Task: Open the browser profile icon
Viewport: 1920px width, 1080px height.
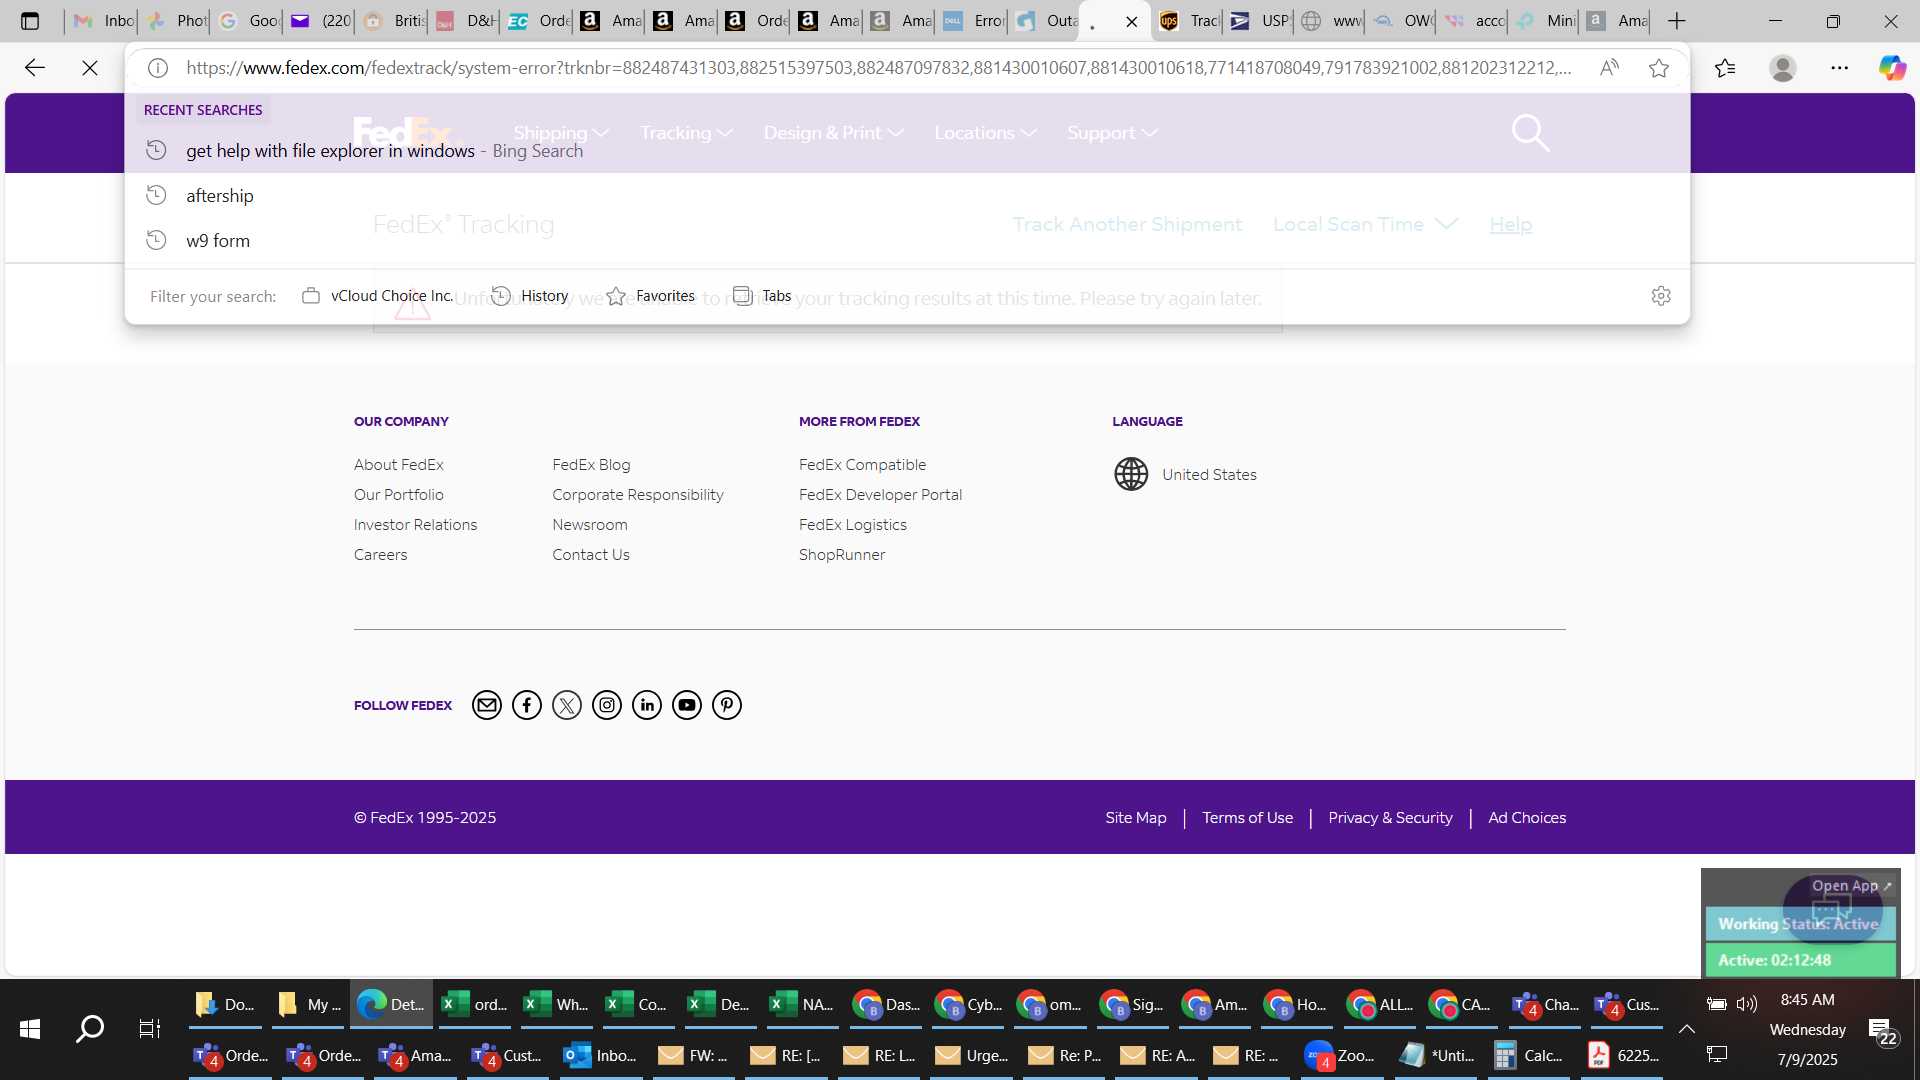Action: pyautogui.click(x=1782, y=68)
